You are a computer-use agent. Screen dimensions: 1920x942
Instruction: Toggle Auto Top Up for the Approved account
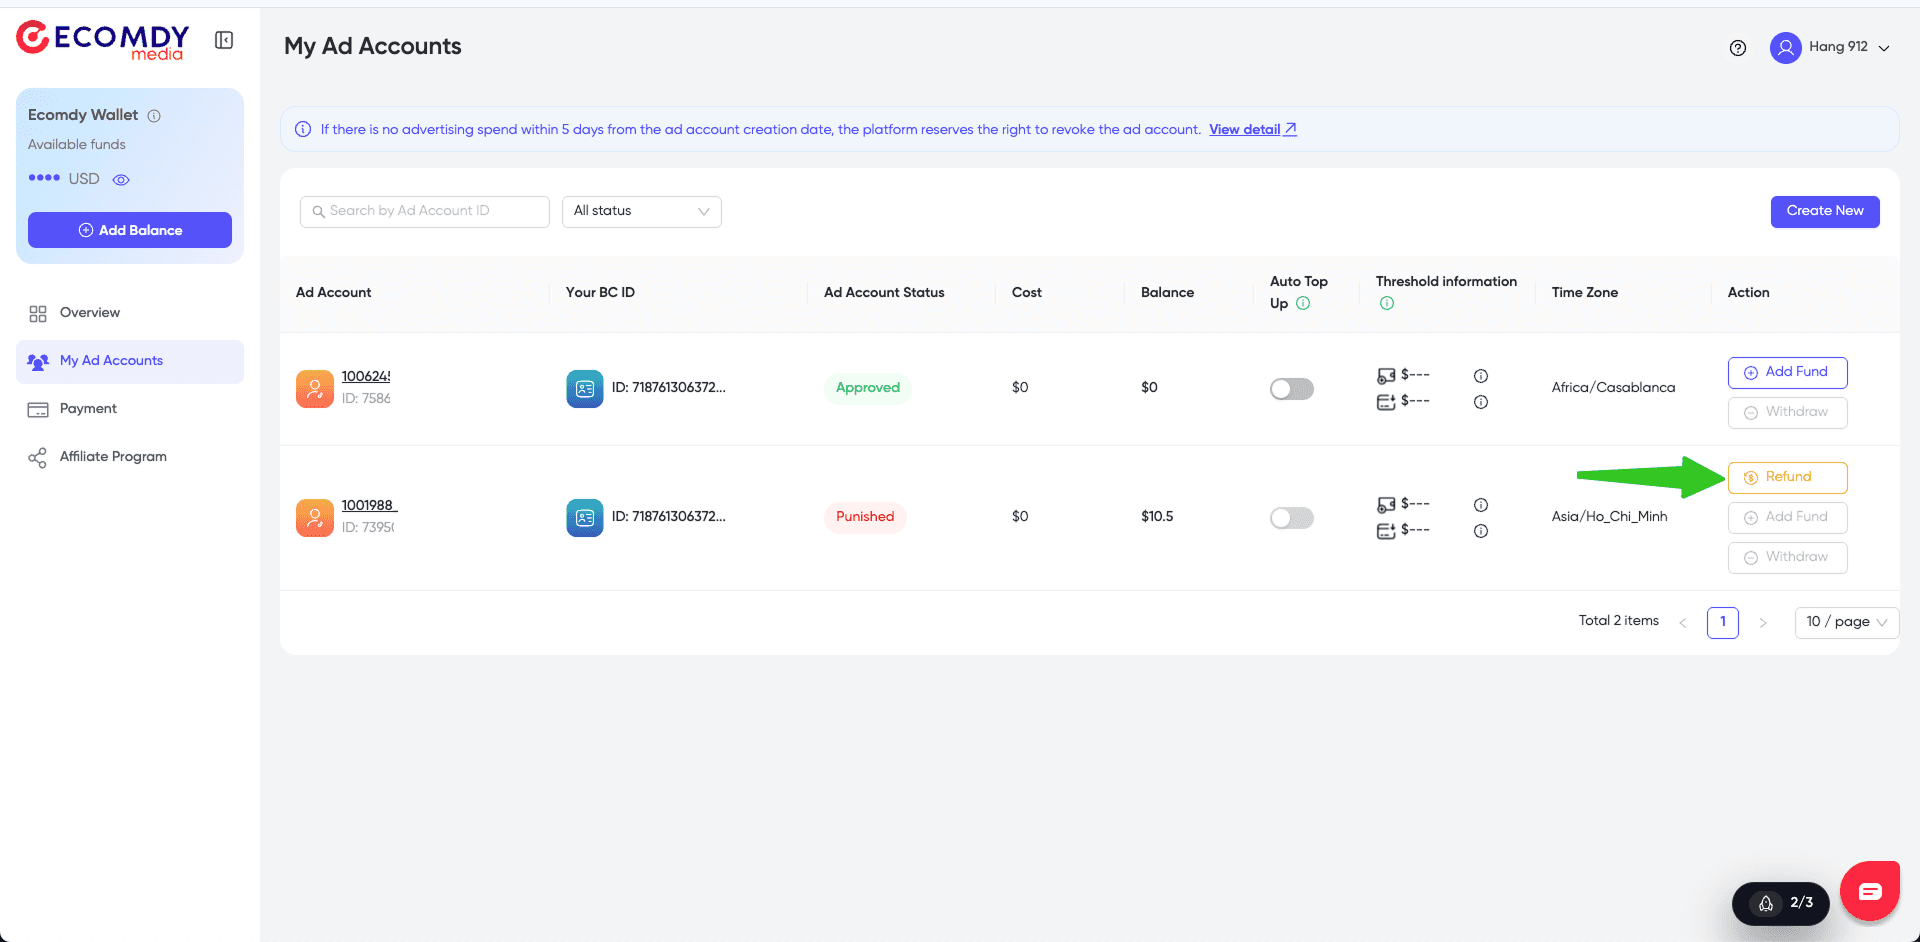pos(1291,389)
